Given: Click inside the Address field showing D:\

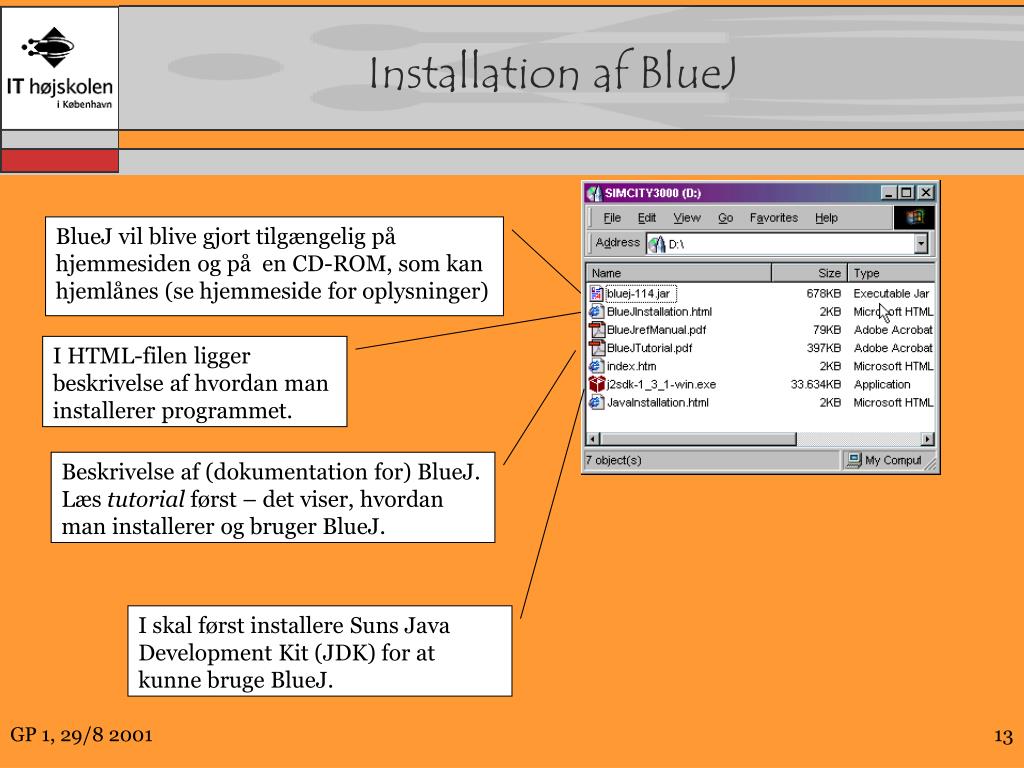Looking at the screenshot, I should 786,244.
